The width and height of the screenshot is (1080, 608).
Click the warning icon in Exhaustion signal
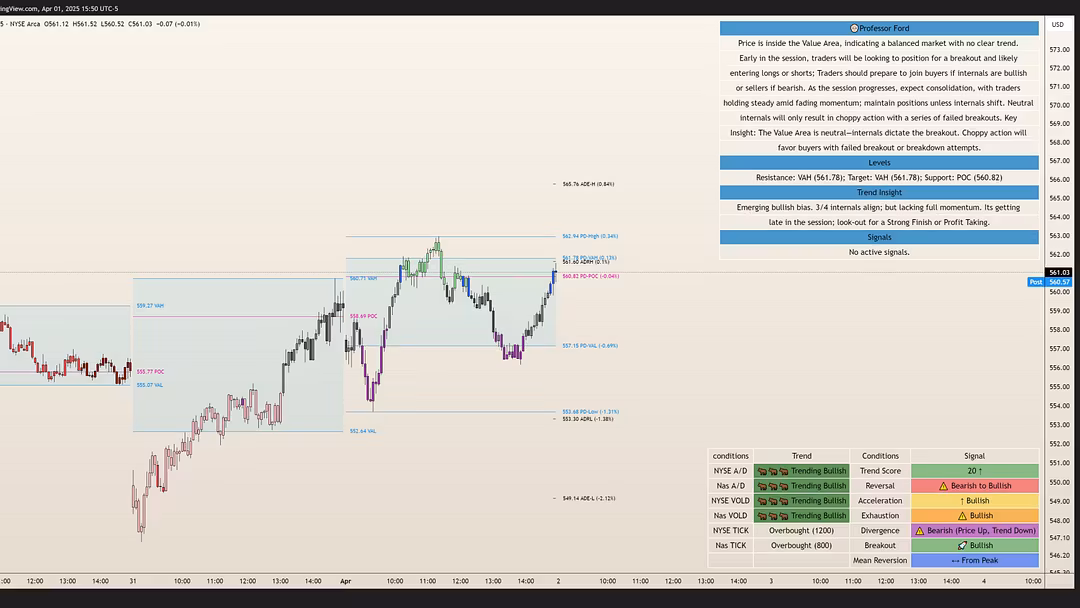tap(960, 516)
